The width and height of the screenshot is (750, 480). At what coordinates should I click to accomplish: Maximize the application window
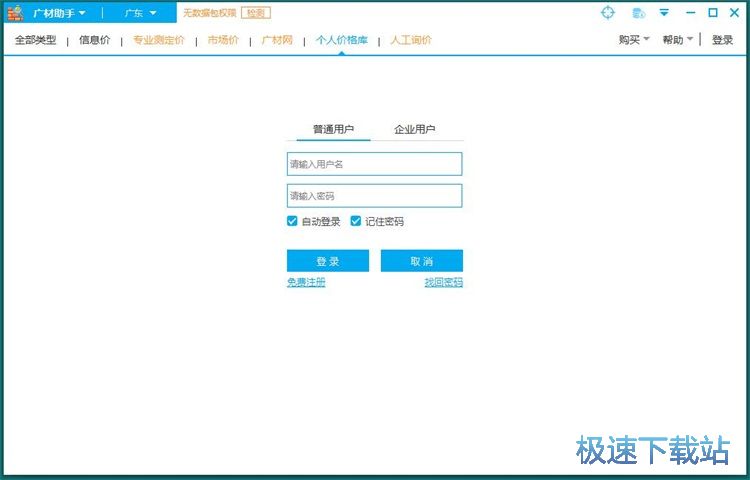(712, 13)
